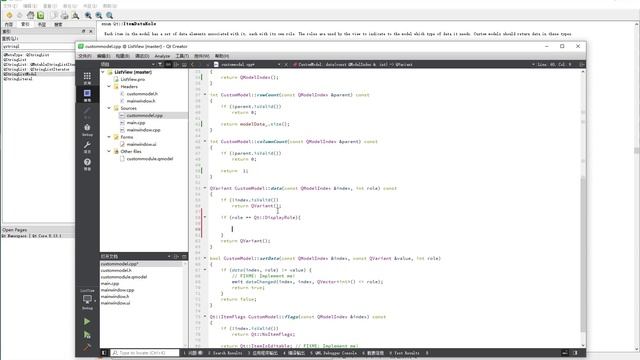Select mainwindow.ui under Forms

click(141, 144)
